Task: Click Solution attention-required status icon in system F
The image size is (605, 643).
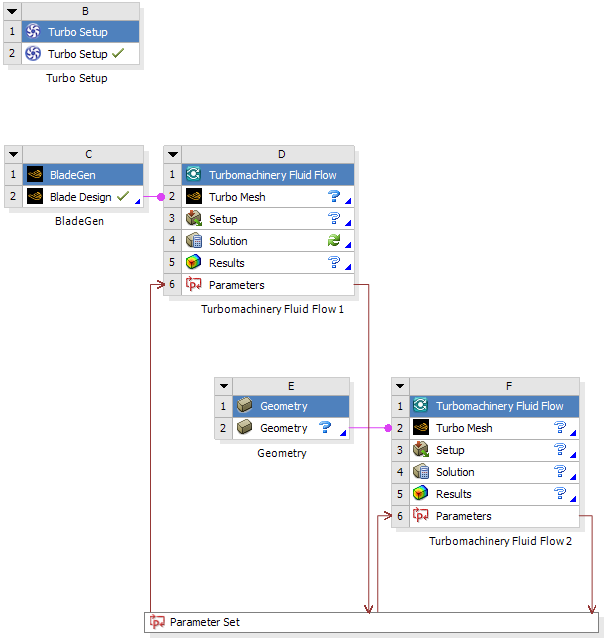Action: pyautogui.click(x=560, y=471)
